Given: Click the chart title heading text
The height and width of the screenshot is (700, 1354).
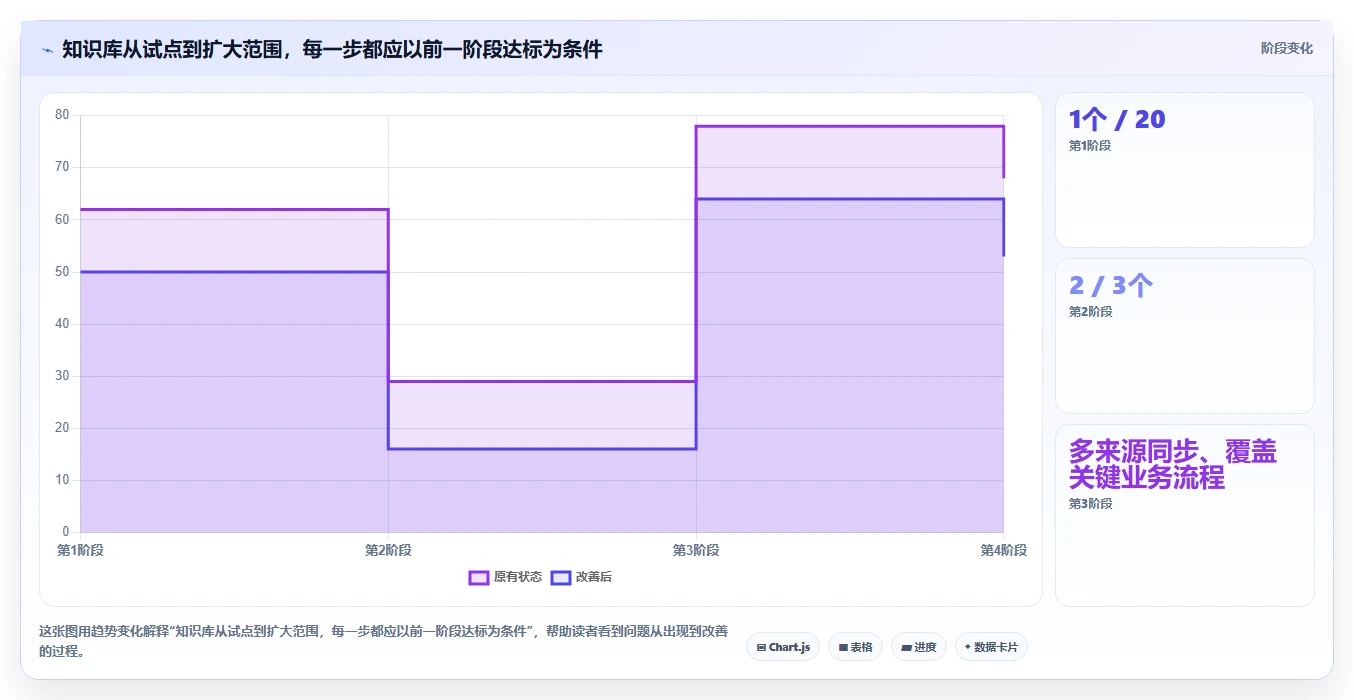Looking at the screenshot, I should coord(332,49).
